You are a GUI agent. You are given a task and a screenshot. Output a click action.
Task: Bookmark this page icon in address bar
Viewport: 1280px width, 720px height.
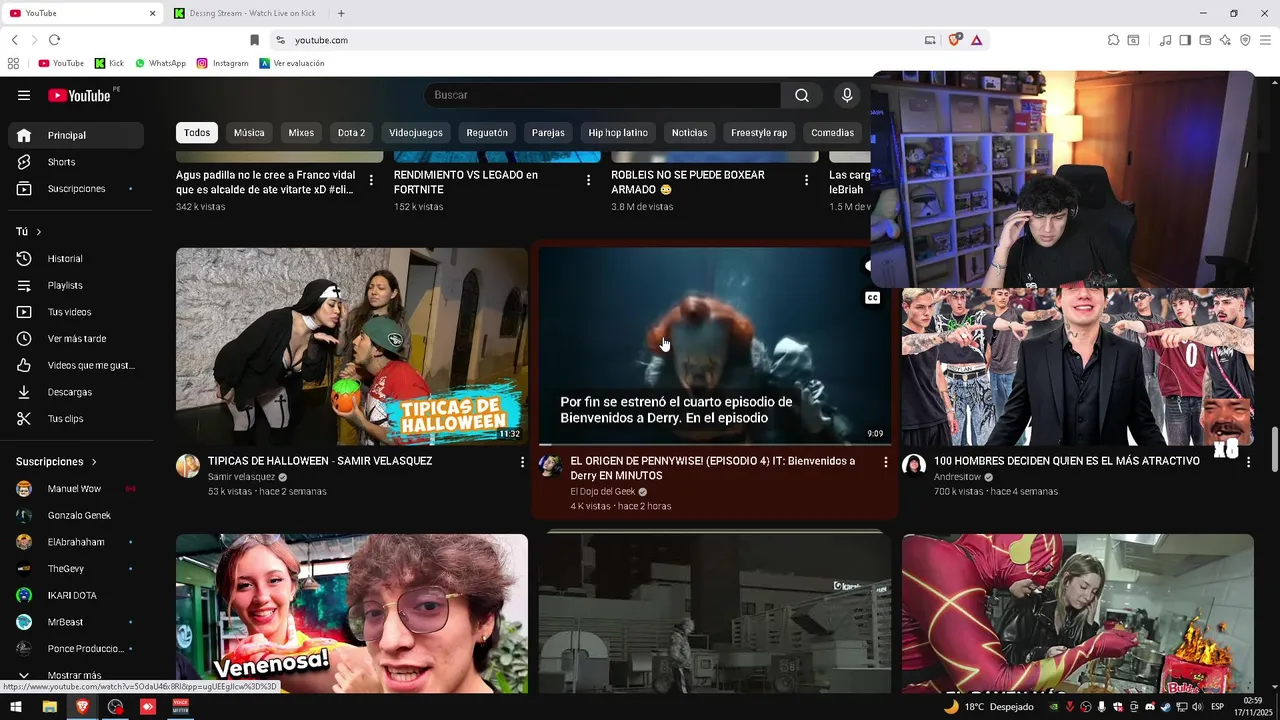(254, 40)
